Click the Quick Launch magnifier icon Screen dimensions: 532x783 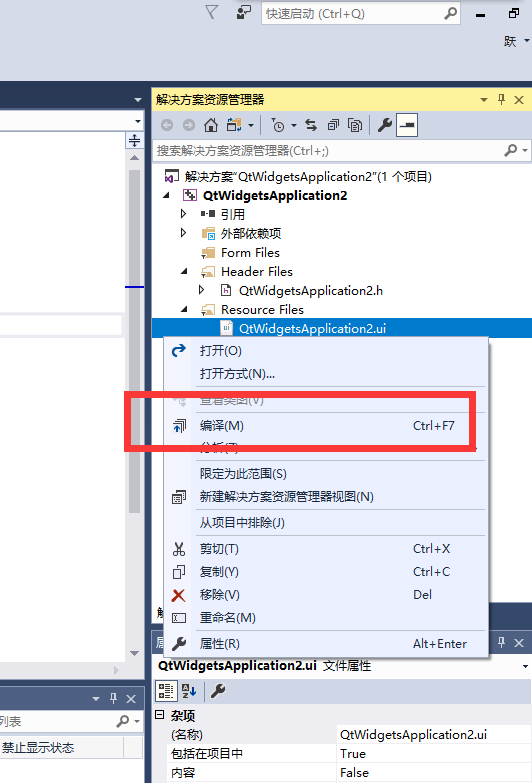click(x=450, y=13)
